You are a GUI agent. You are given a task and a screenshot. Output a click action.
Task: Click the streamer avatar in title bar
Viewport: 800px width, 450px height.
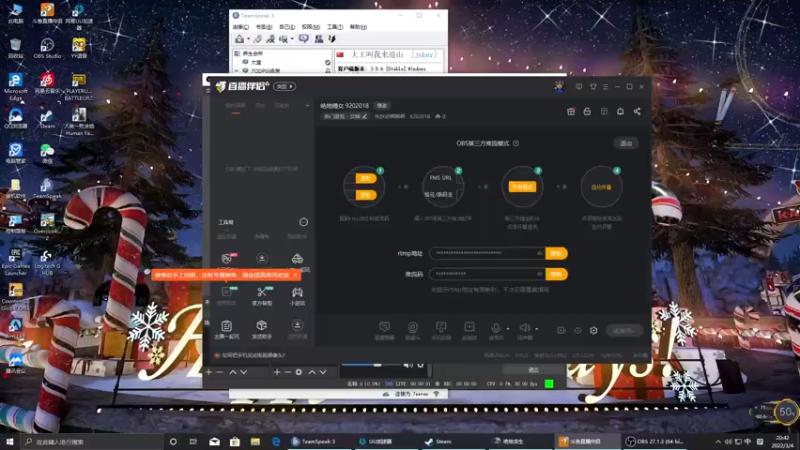[x=559, y=87]
